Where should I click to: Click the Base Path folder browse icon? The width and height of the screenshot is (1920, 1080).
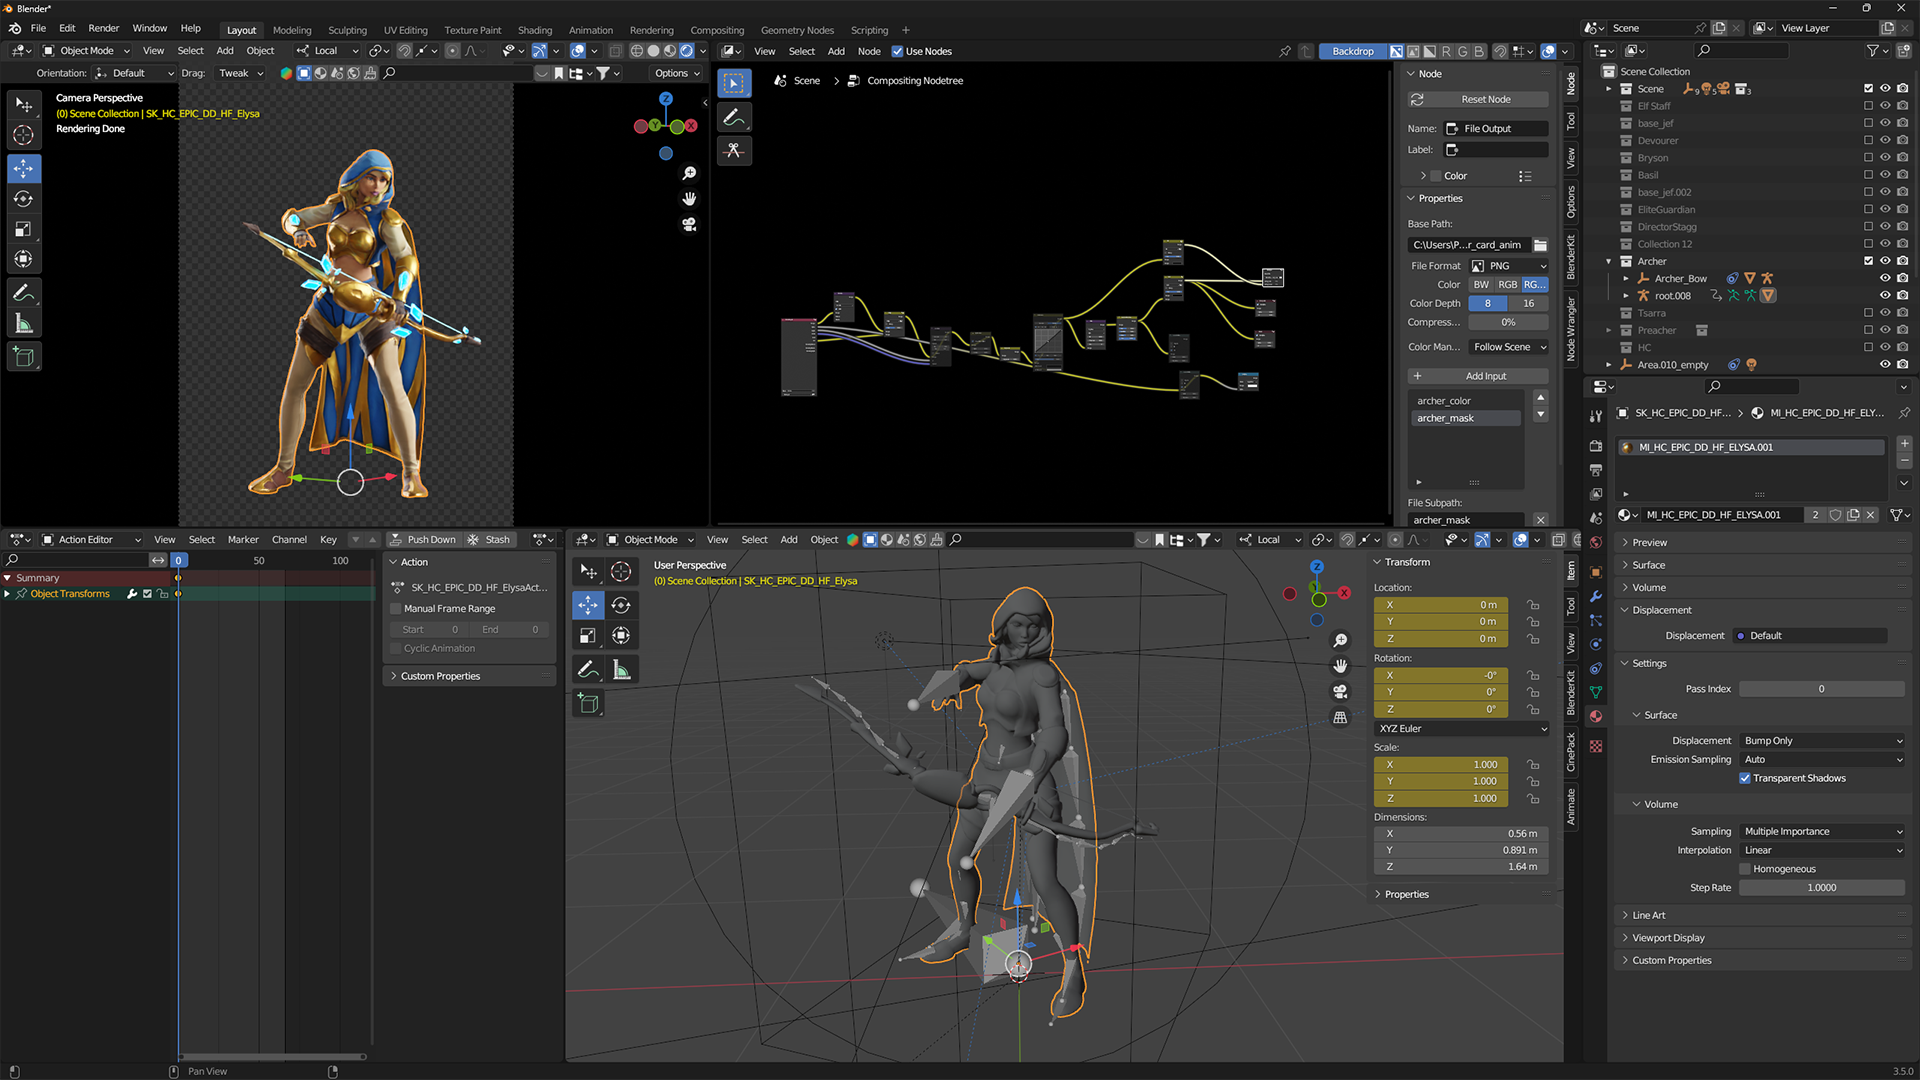(x=1541, y=245)
